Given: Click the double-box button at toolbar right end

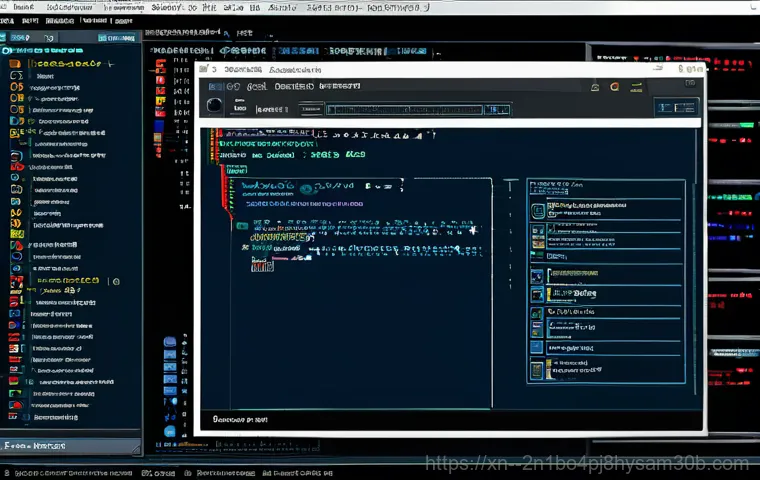Looking at the screenshot, I should [x=675, y=108].
